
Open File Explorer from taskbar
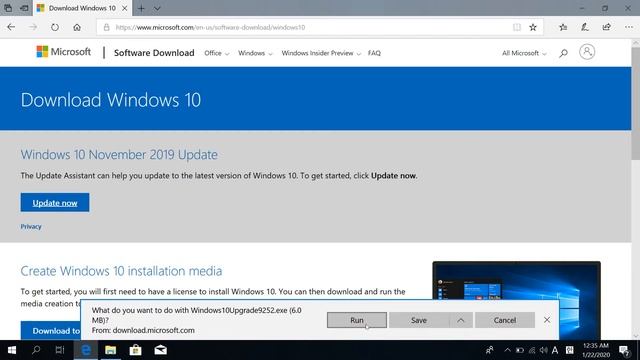coord(111,350)
